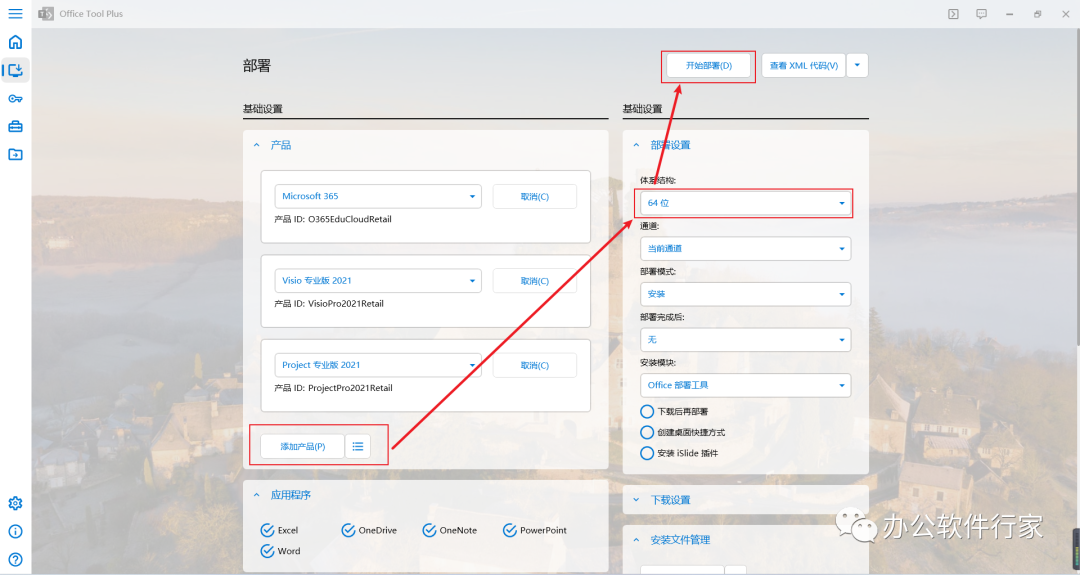Open the 安装模块 Office 部署工具 dropdown
1080x575 pixels.
(x=745, y=385)
